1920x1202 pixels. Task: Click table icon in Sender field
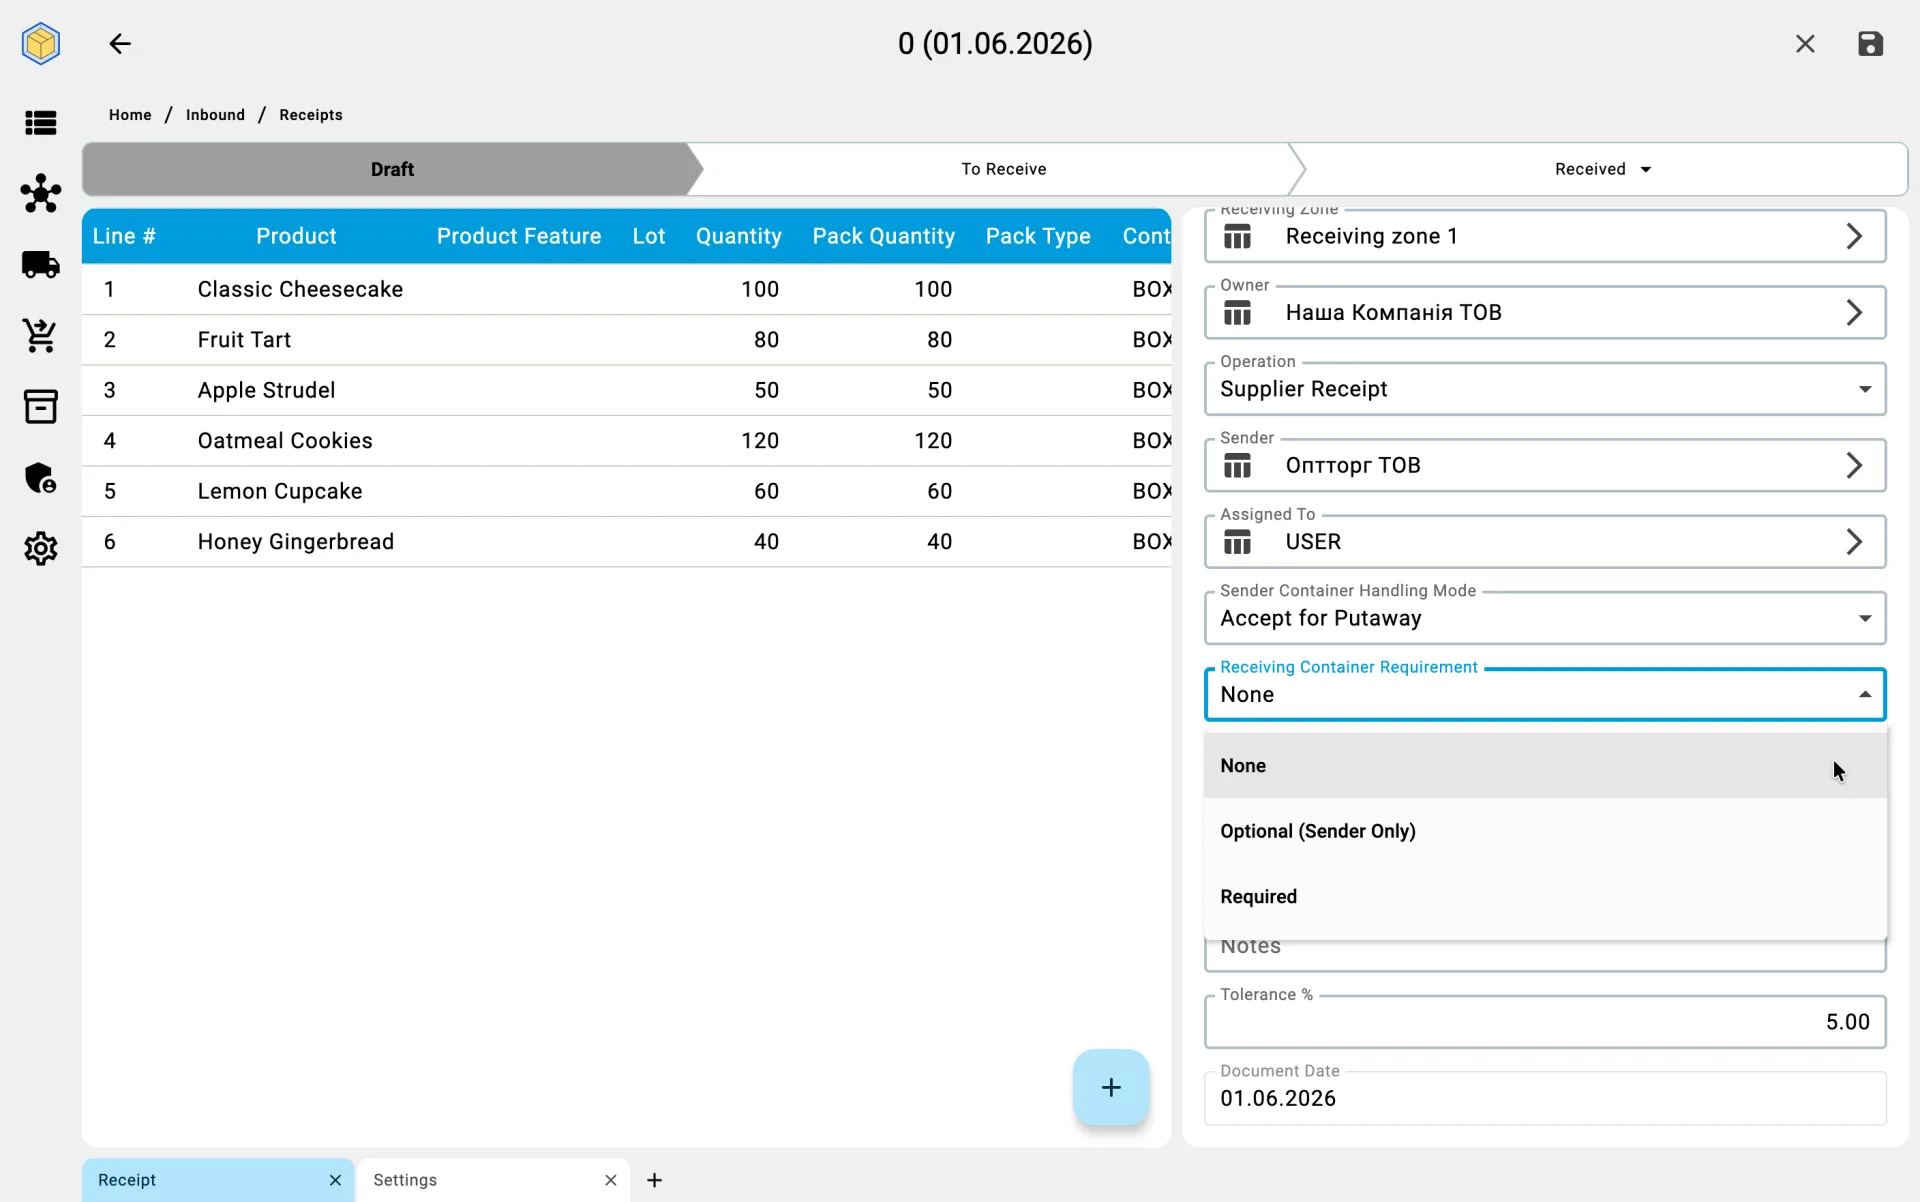1238,466
